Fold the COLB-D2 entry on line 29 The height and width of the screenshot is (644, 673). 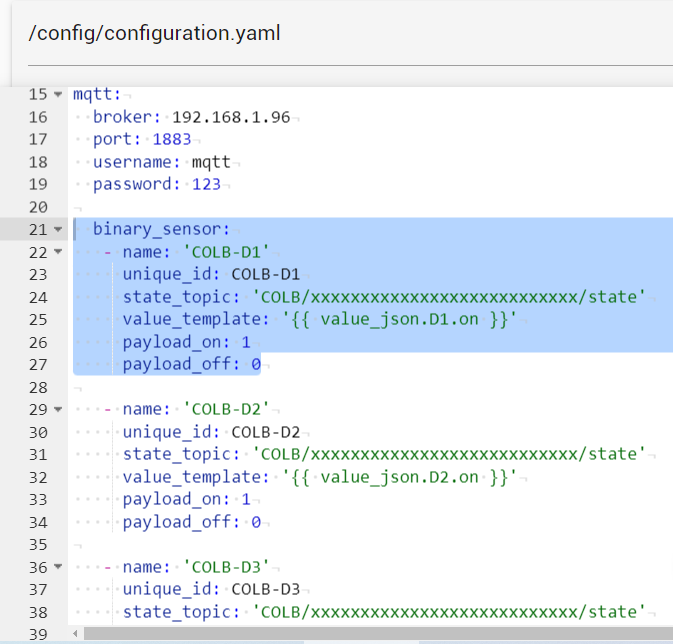[58, 410]
